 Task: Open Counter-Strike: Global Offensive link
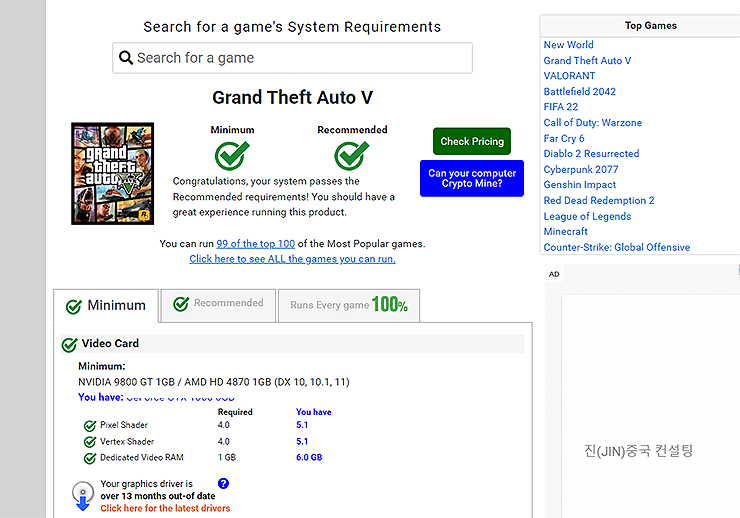tap(617, 247)
